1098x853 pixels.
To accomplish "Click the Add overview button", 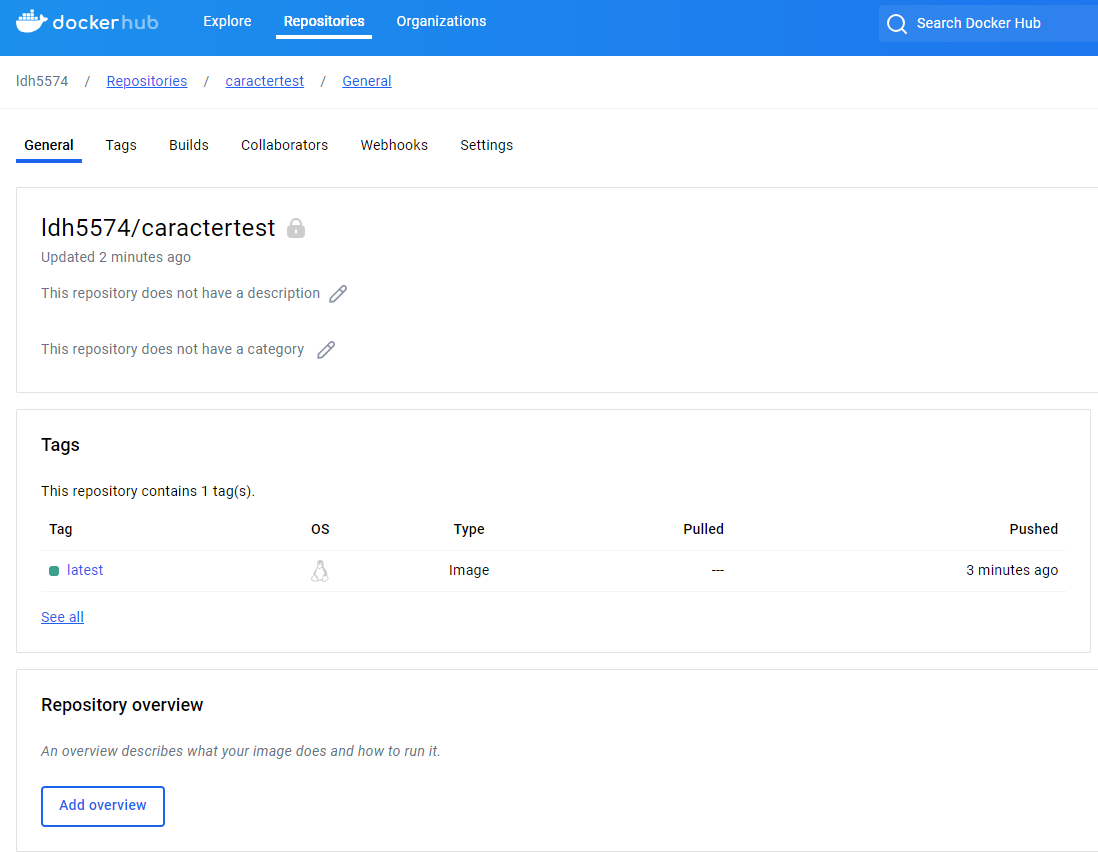I will click(103, 806).
